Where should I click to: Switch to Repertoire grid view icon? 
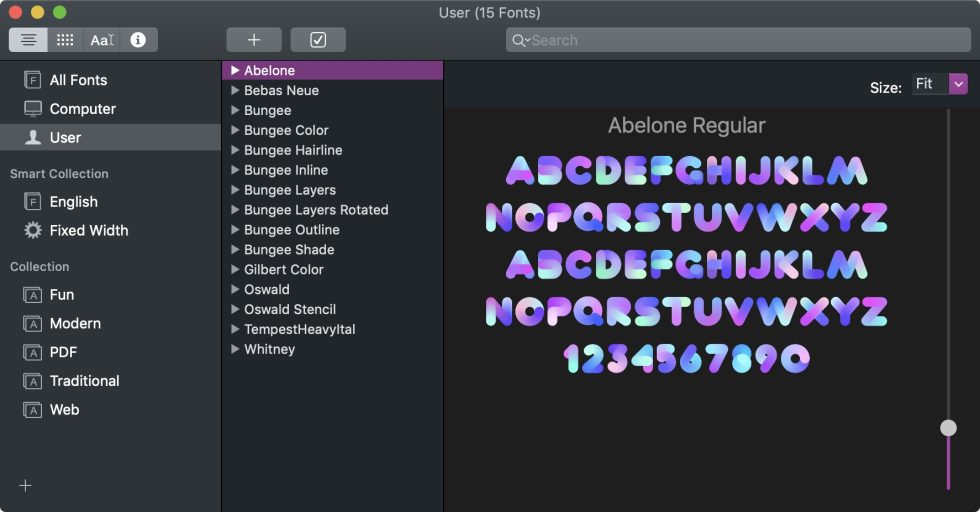[x=65, y=40]
